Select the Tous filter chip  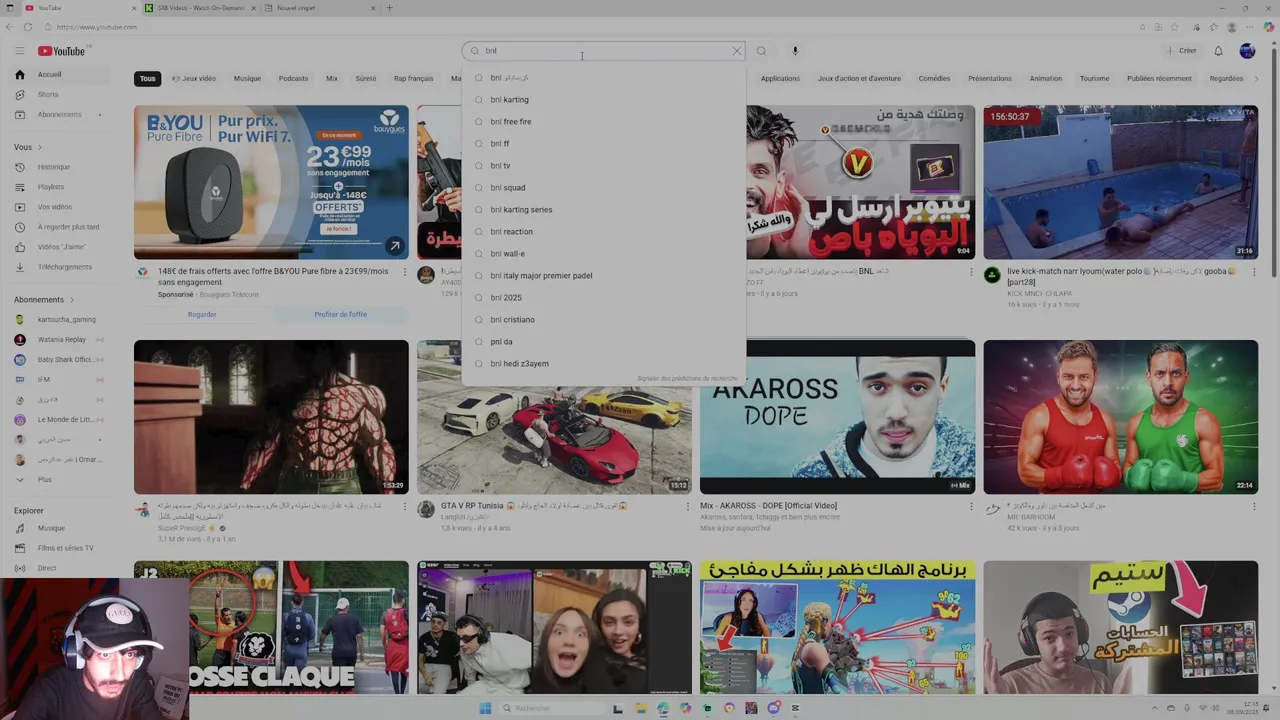click(148, 79)
